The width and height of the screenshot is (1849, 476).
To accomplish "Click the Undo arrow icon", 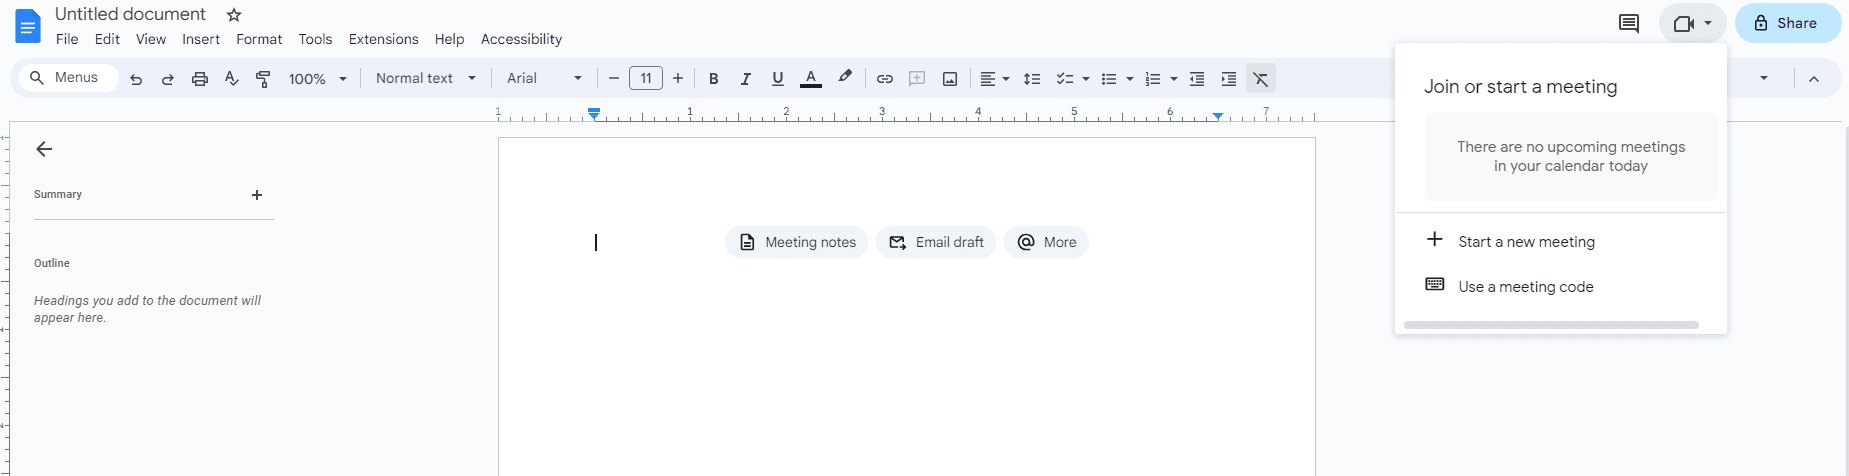I will coord(136,79).
